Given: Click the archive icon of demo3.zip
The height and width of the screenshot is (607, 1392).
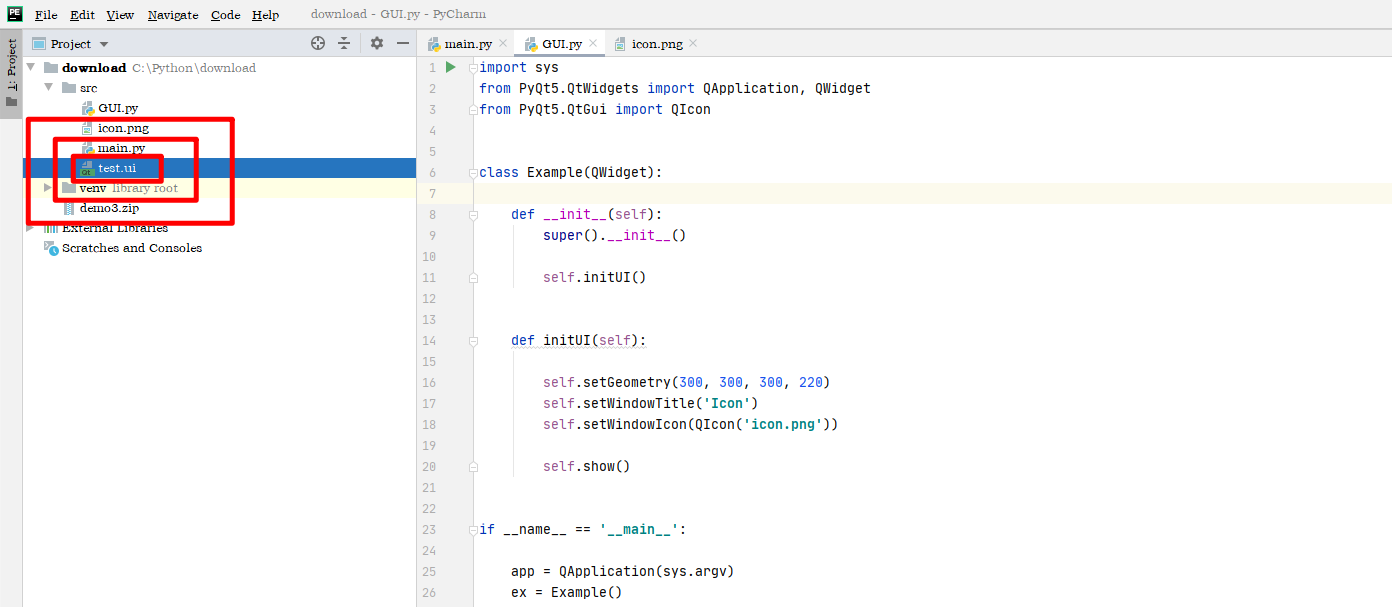Looking at the screenshot, I should pos(69,208).
